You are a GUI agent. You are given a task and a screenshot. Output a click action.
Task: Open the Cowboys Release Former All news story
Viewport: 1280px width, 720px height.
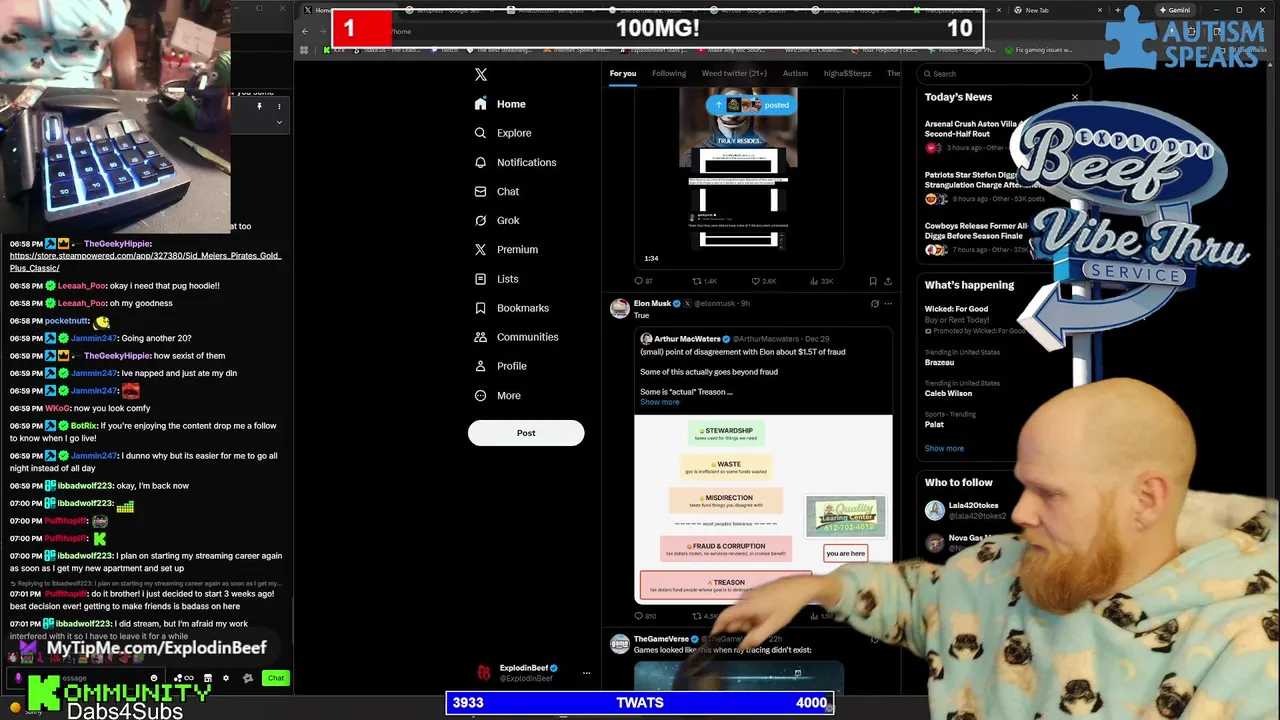click(975, 238)
